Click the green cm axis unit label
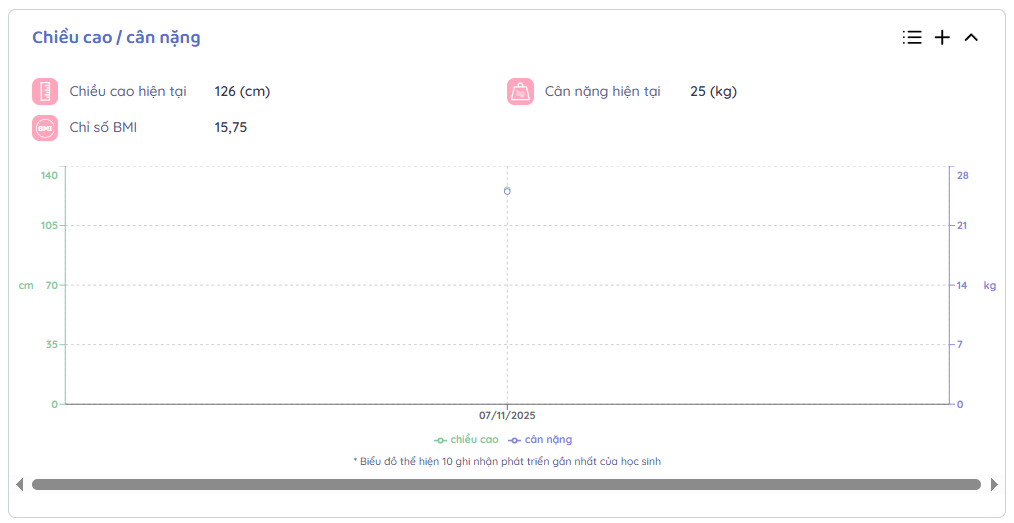 tap(26, 286)
